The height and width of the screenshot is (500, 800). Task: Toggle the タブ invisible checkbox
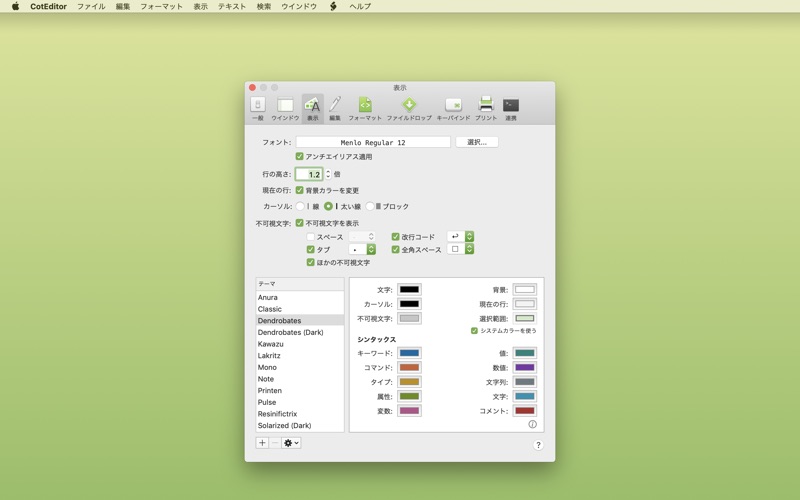coord(310,249)
